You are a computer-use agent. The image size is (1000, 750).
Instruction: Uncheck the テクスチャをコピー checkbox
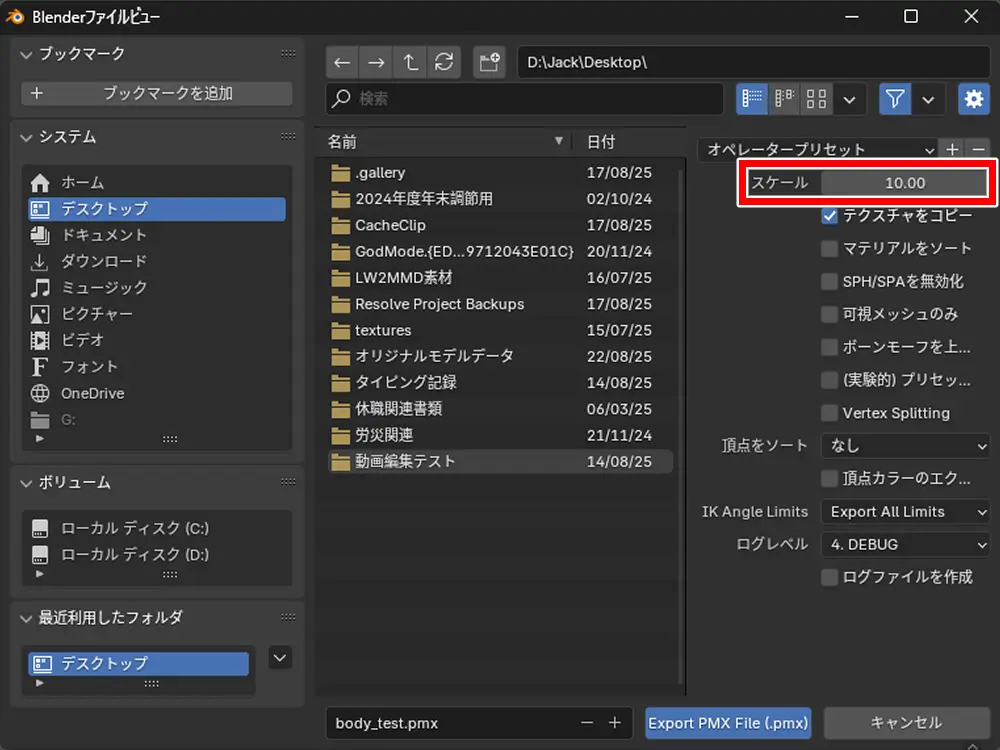click(829, 215)
